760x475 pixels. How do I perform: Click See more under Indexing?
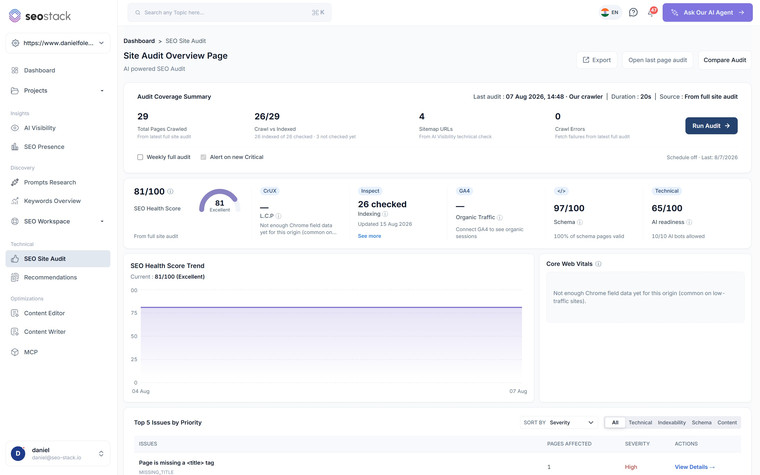(369, 236)
